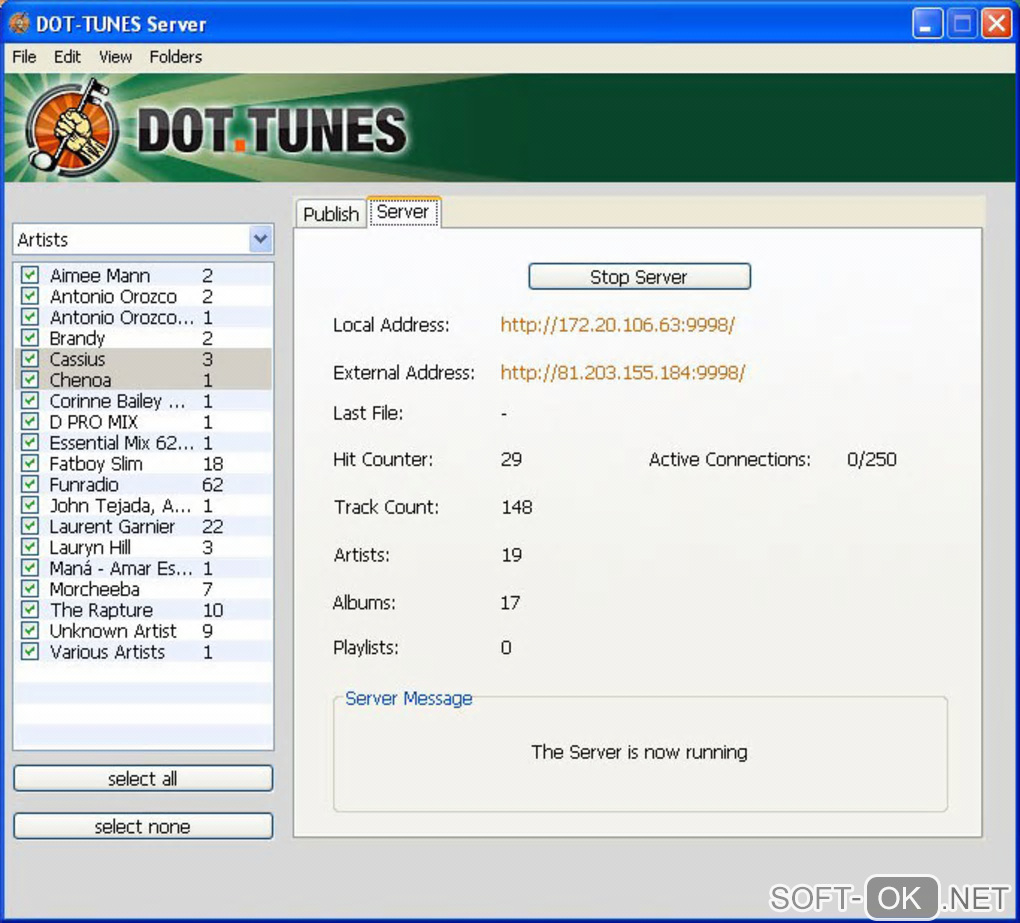Minimize the DOT-TUNES Server window
This screenshot has height=923, width=1020.
[x=927, y=24]
